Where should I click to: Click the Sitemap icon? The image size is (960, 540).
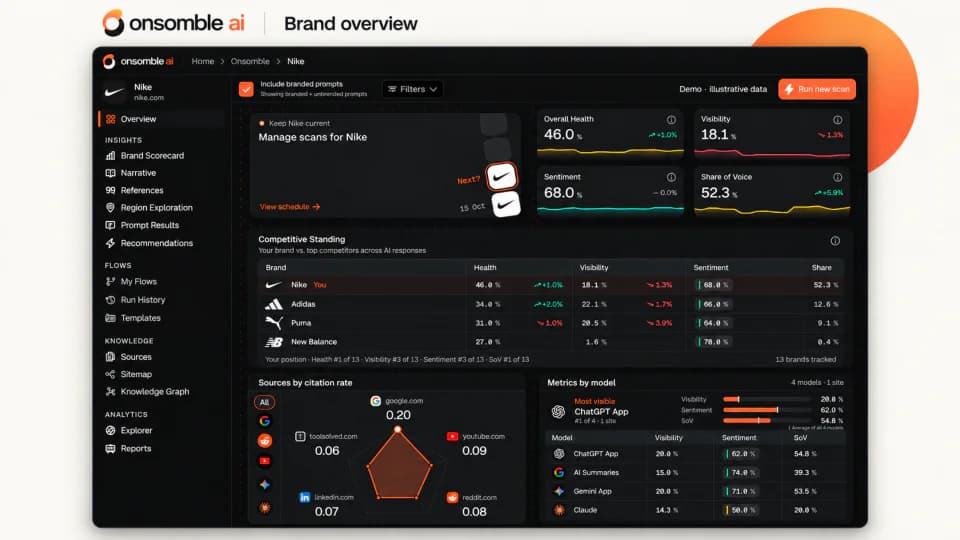[110, 374]
